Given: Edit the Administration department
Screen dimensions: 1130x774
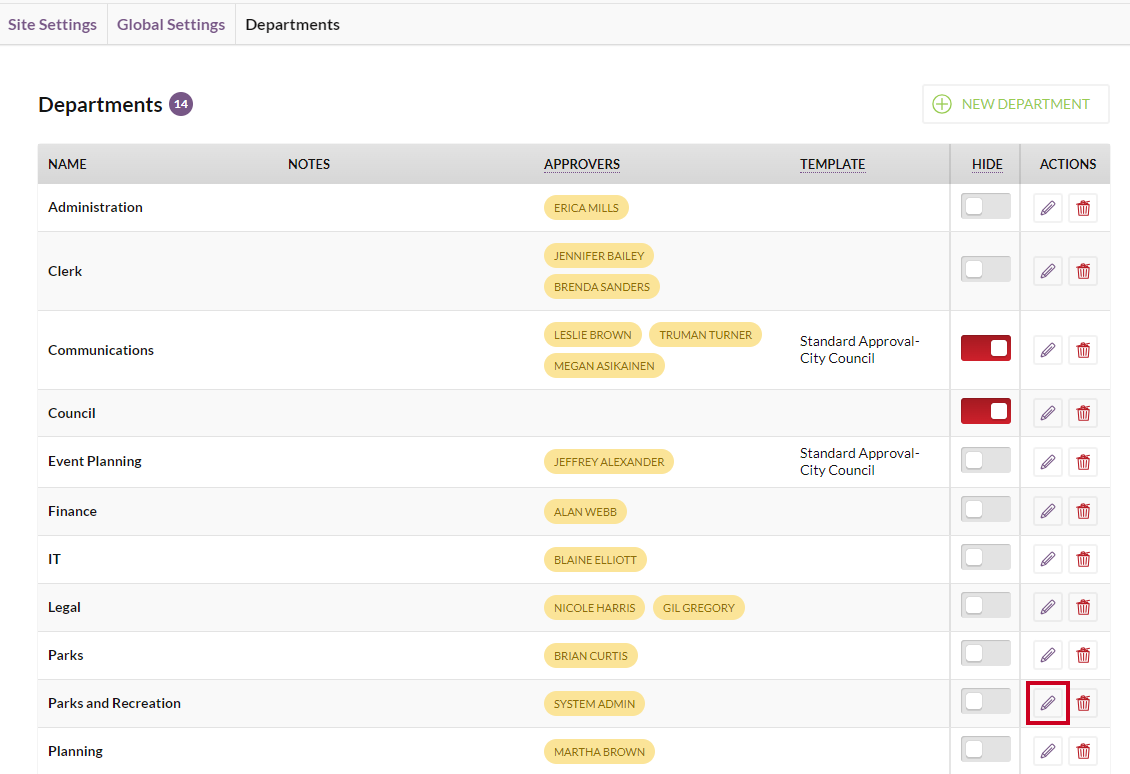Looking at the screenshot, I should click(x=1048, y=208).
